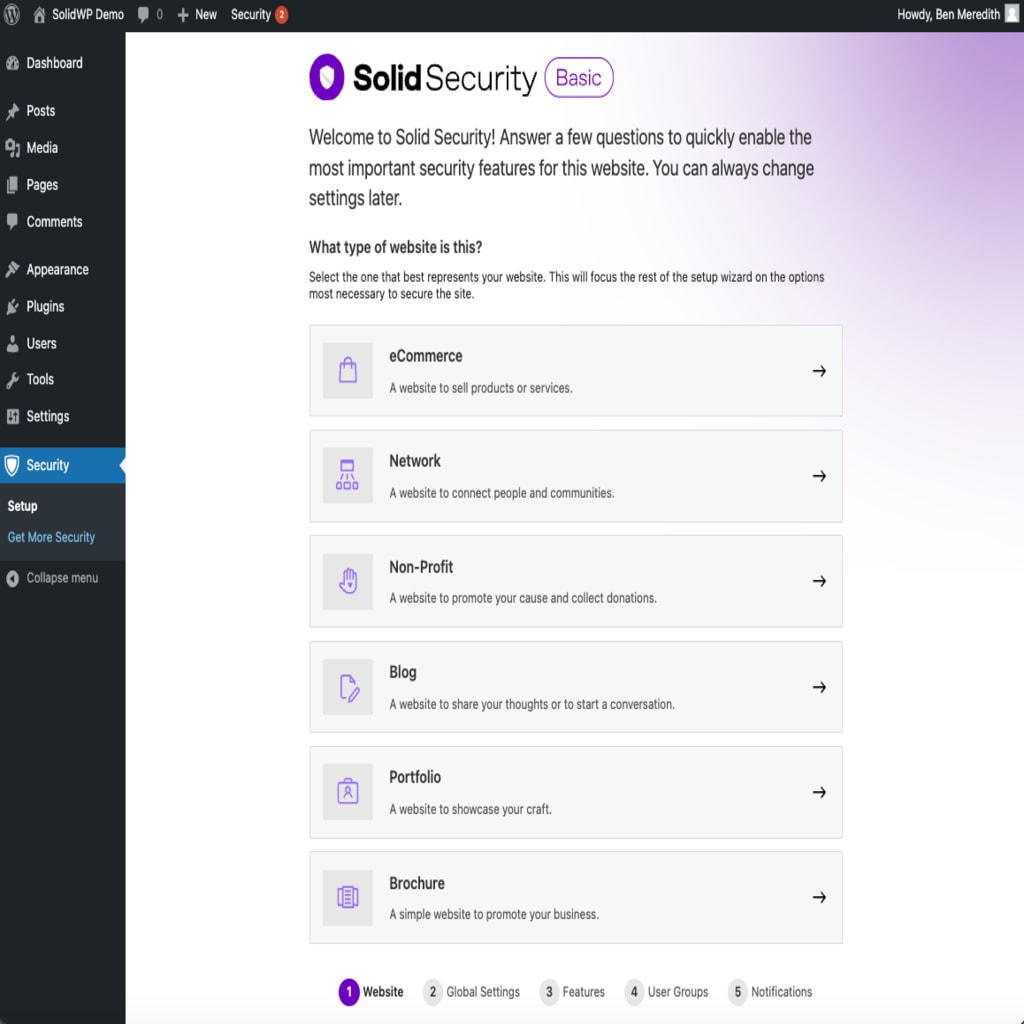The image size is (1024, 1024).
Task: Open the SolidWP Demo home icon
Action: 39,14
